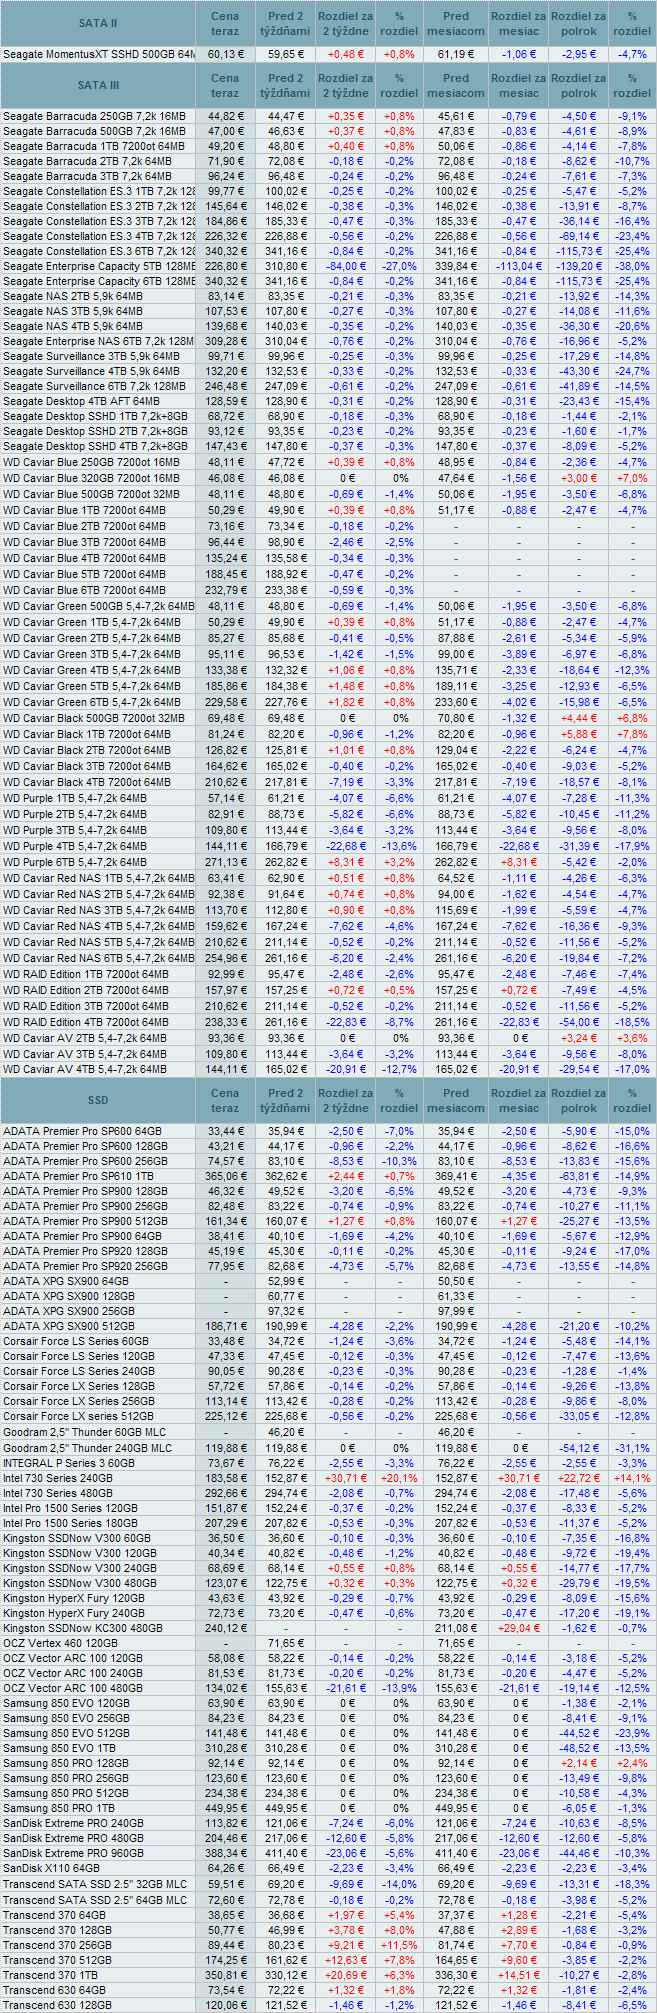Click WD Caviar Black 1TB 7200ot 64MB name
Viewport: 657px width, 2013px height.
[86, 734]
